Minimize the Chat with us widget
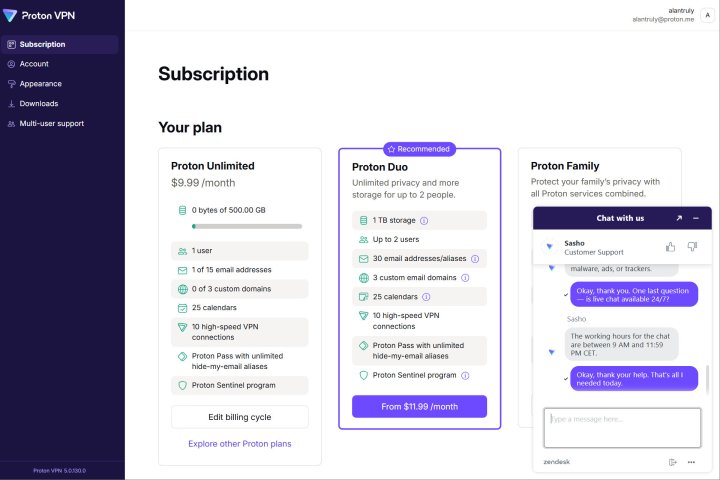The height and width of the screenshot is (480, 720). click(x=695, y=218)
